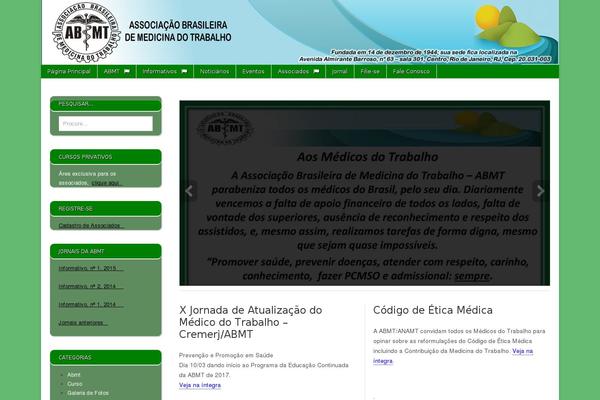Expand the Informativos menu
Viewport: 600px width, 400px height.
click(165, 72)
